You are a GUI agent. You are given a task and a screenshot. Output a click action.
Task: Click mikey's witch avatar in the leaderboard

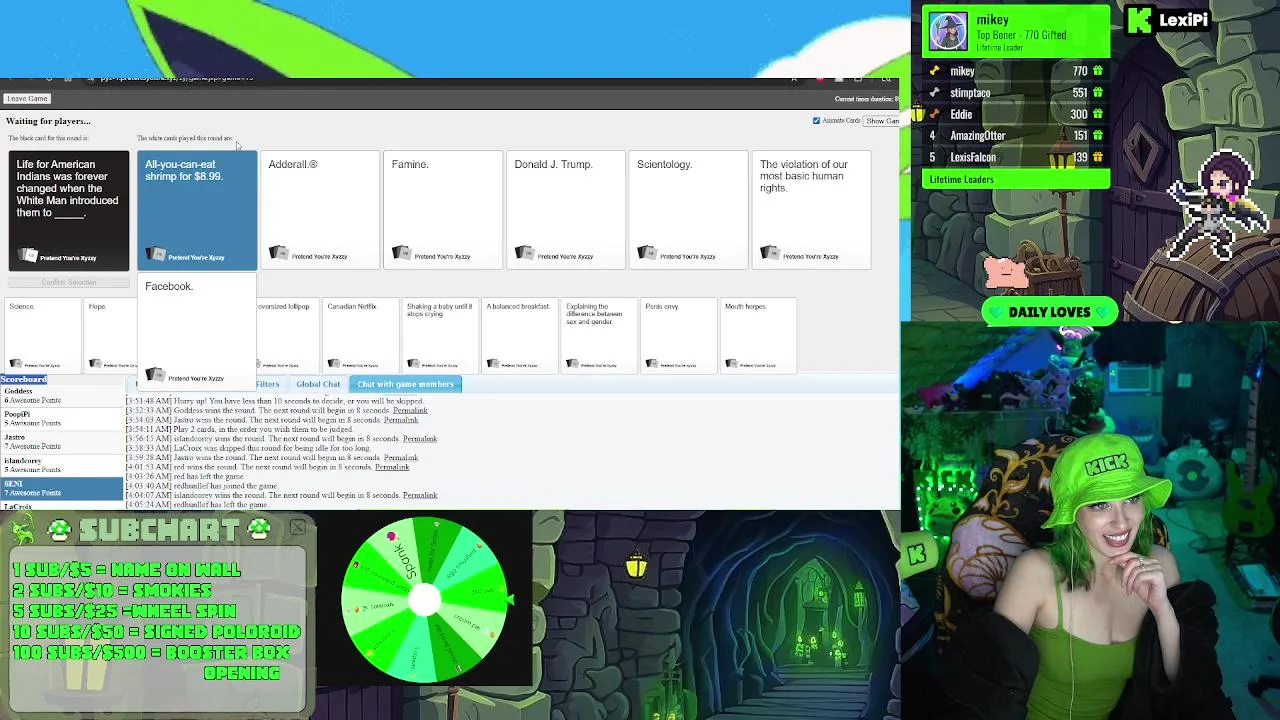(x=948, y=31)
